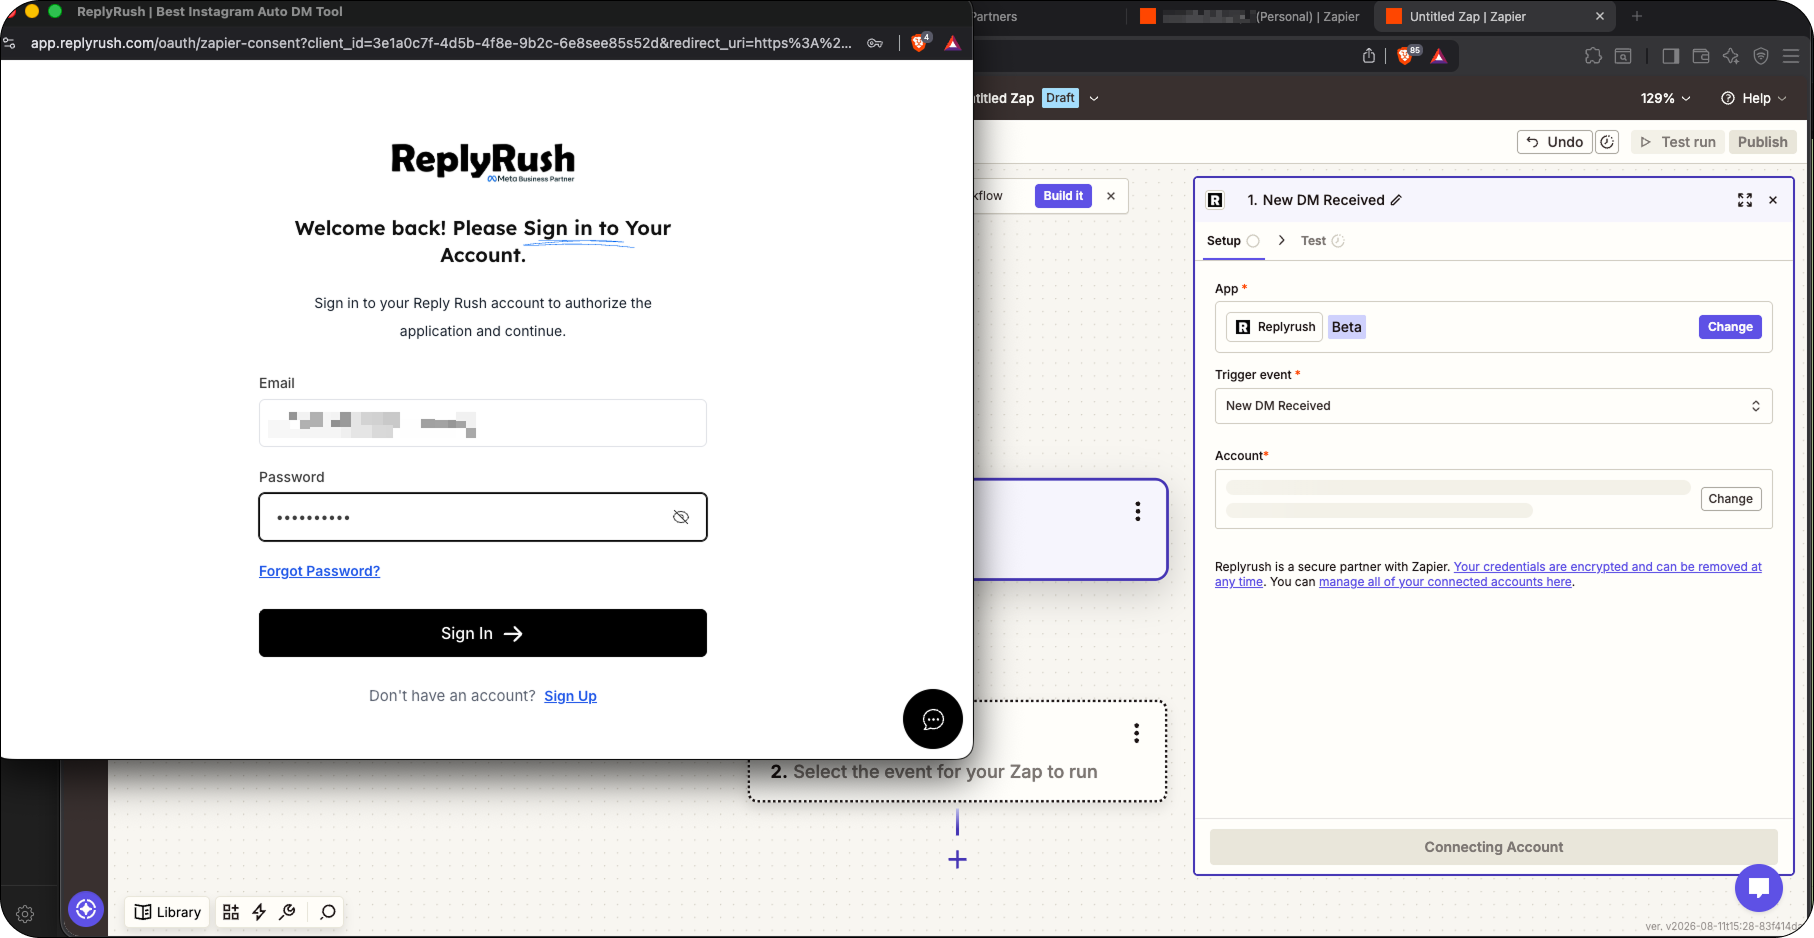Click Brave Shields icon with 85 badge
Image resolution: width=1814 pixels, height=938 pixels.
(1407, 56)
